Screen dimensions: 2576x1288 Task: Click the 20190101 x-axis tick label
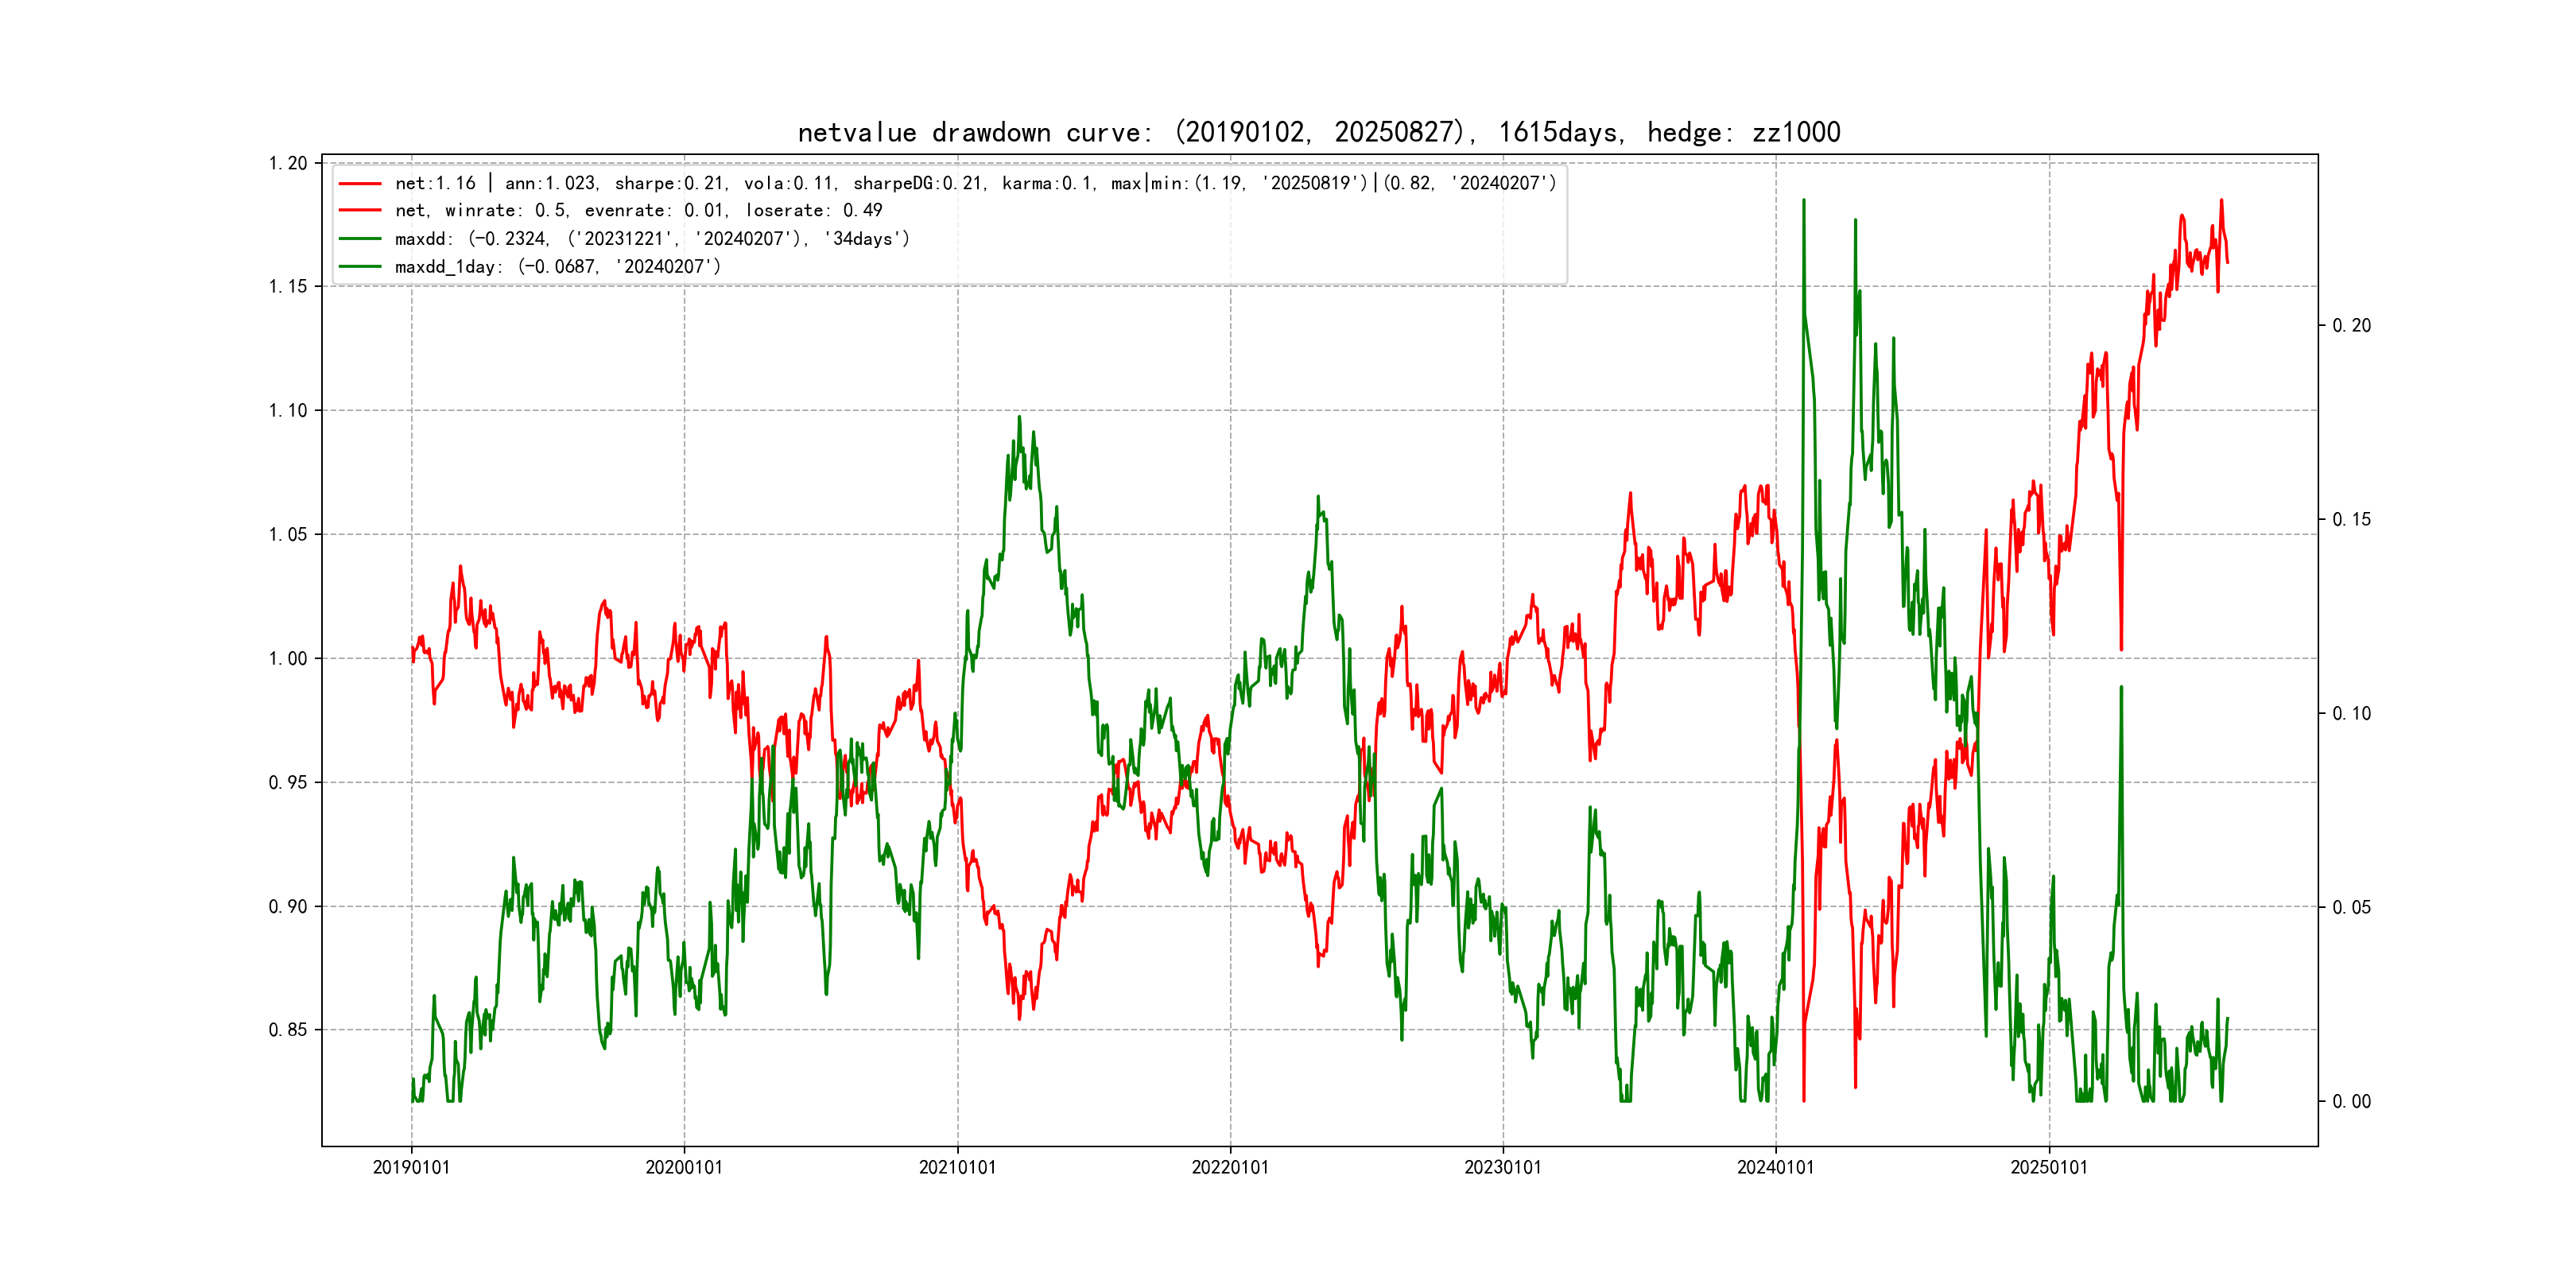[411, 1168]
